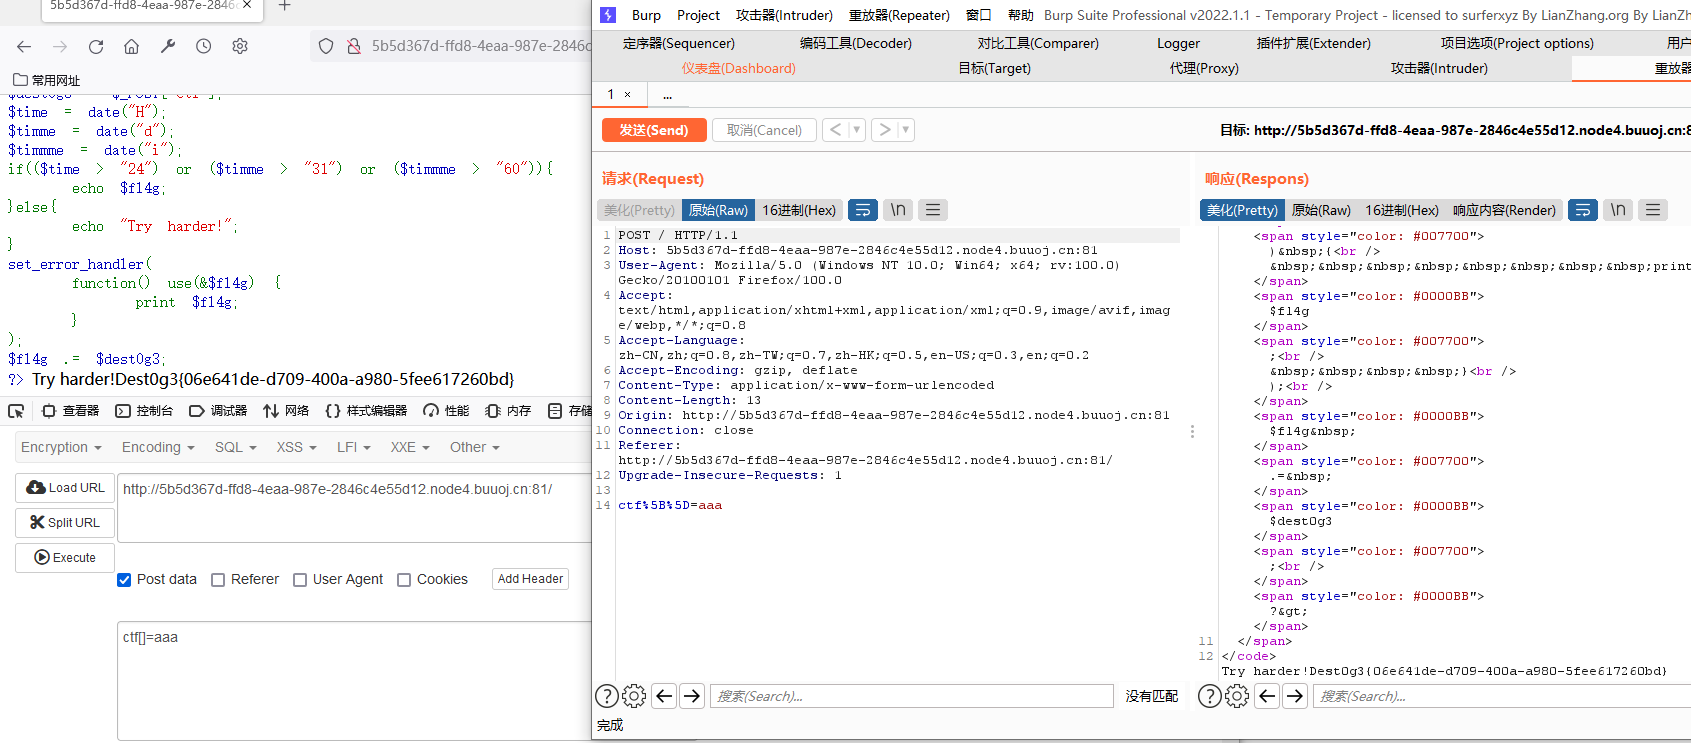Open the 帮助 Help menu

click(1020, 15)
